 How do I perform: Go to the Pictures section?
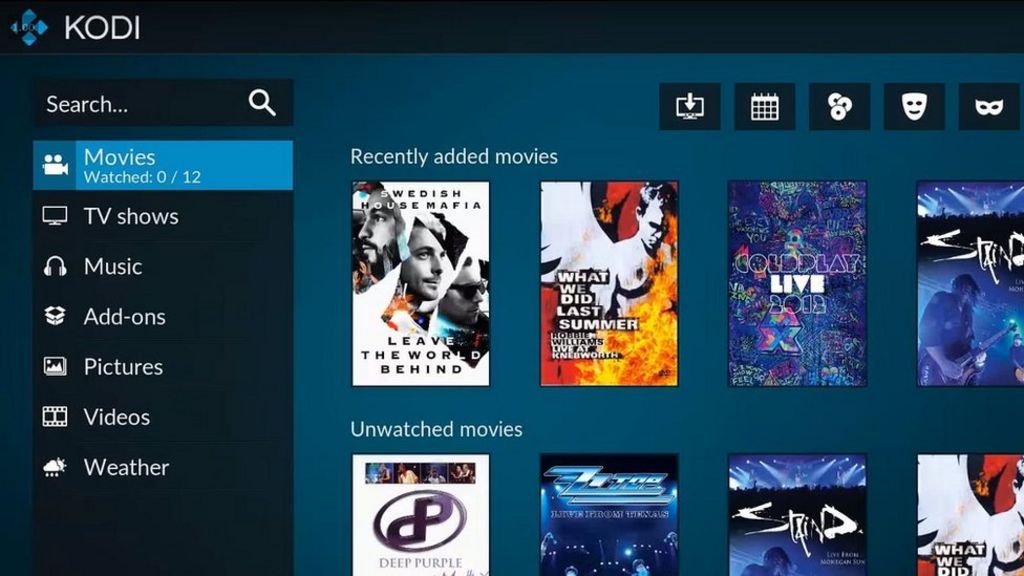coord(123,367)
